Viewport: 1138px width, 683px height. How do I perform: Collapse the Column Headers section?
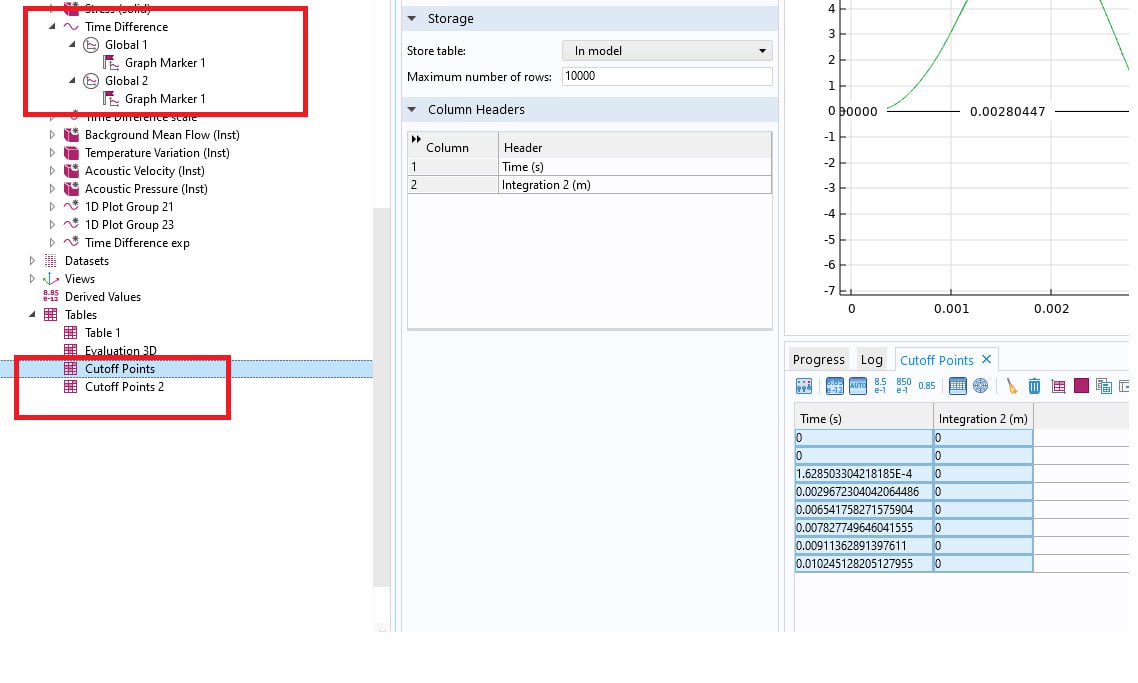click(412, 110)
